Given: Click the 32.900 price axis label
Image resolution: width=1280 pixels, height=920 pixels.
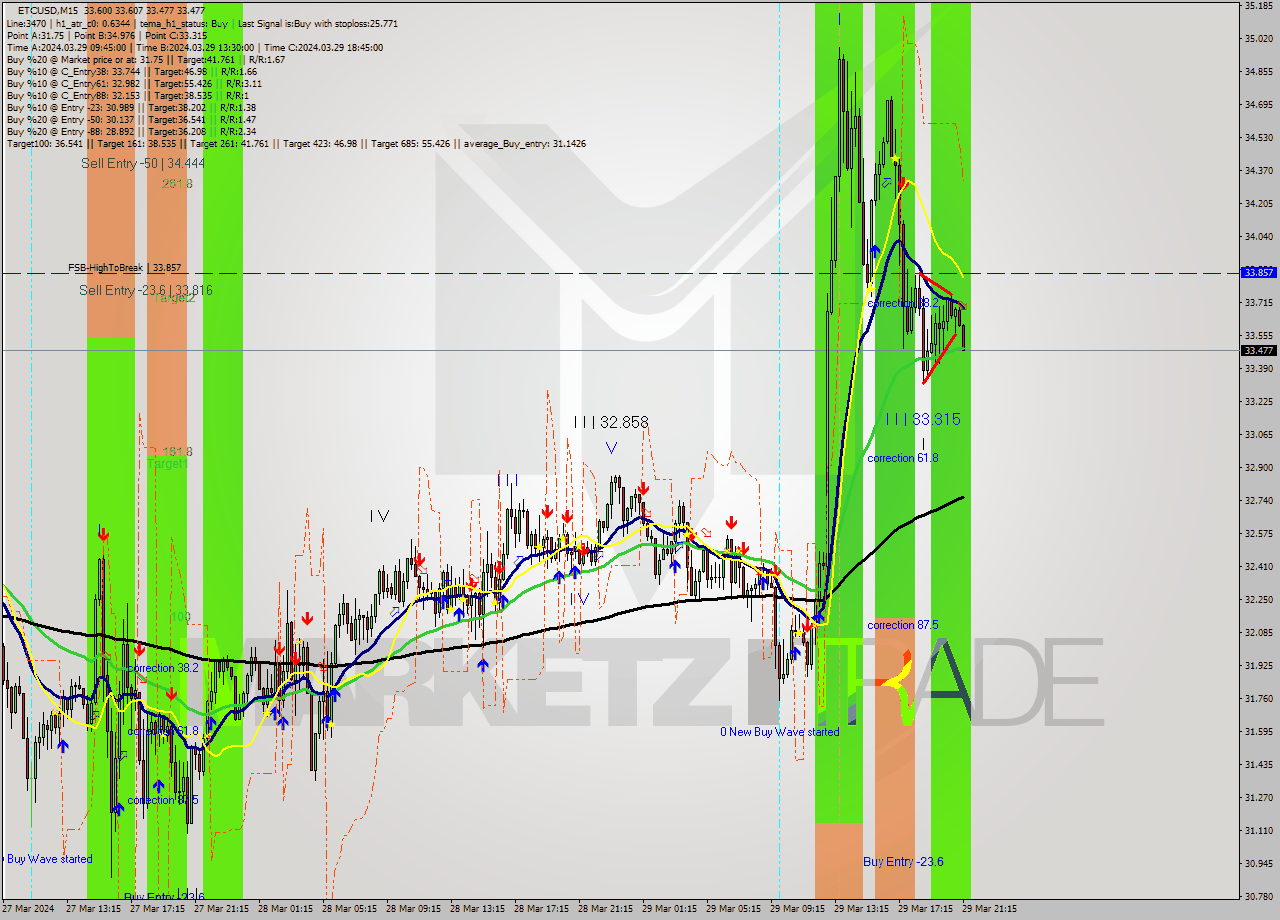Looking at the screenshot, I should pos(1258,468).
